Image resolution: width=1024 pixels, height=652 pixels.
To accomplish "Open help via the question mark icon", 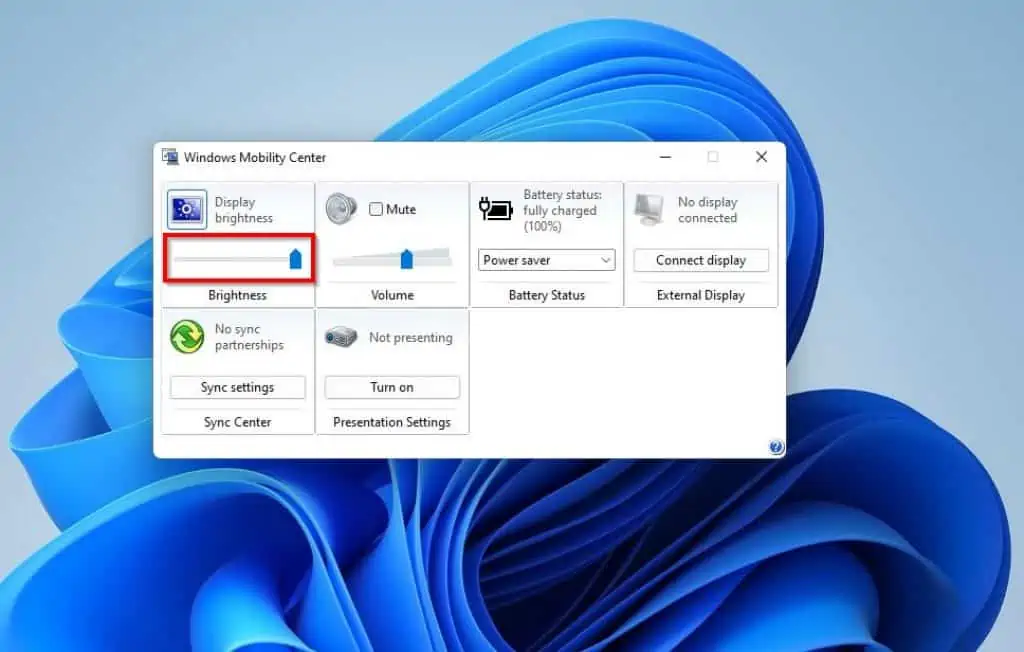I will click(777, 447).
